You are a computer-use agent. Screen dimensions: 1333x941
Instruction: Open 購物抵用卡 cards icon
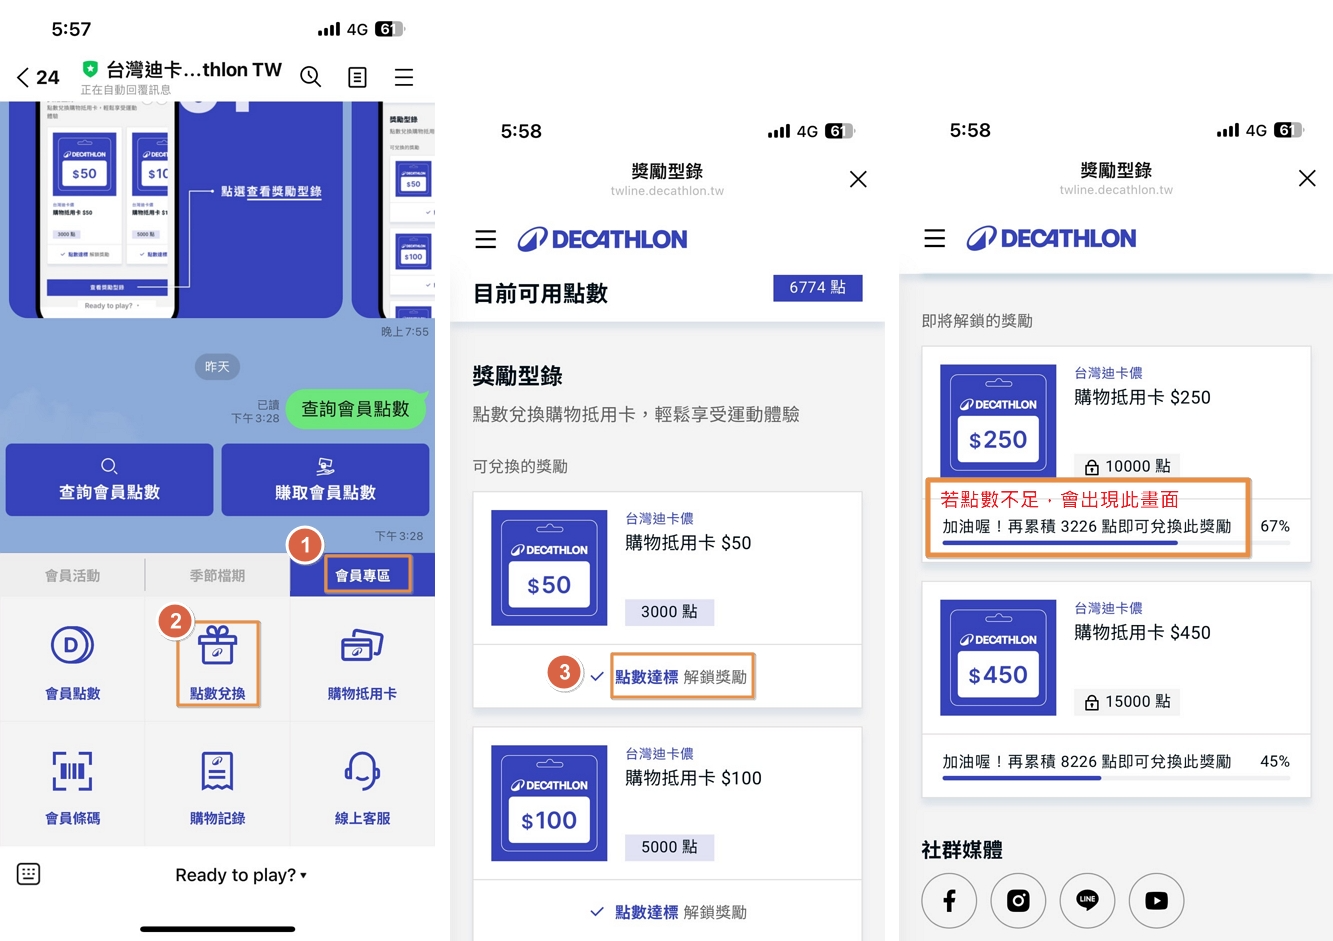point(362,645)
